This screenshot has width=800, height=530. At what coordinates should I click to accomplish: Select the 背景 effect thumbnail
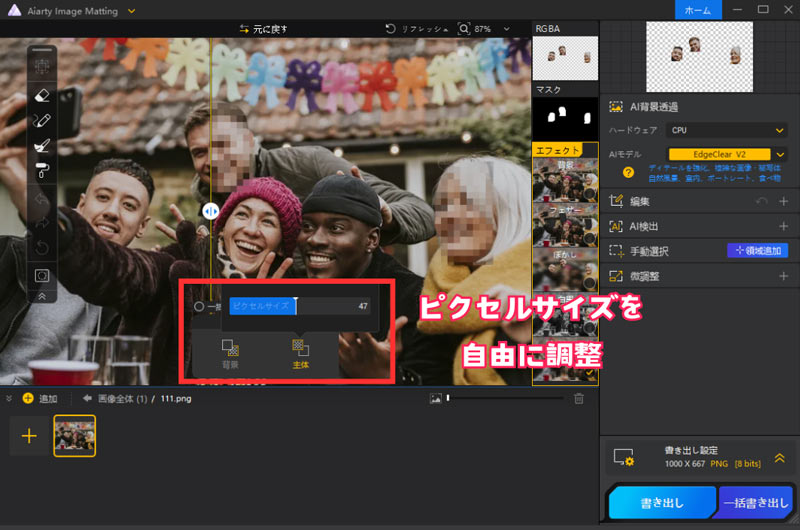(565, 180)
